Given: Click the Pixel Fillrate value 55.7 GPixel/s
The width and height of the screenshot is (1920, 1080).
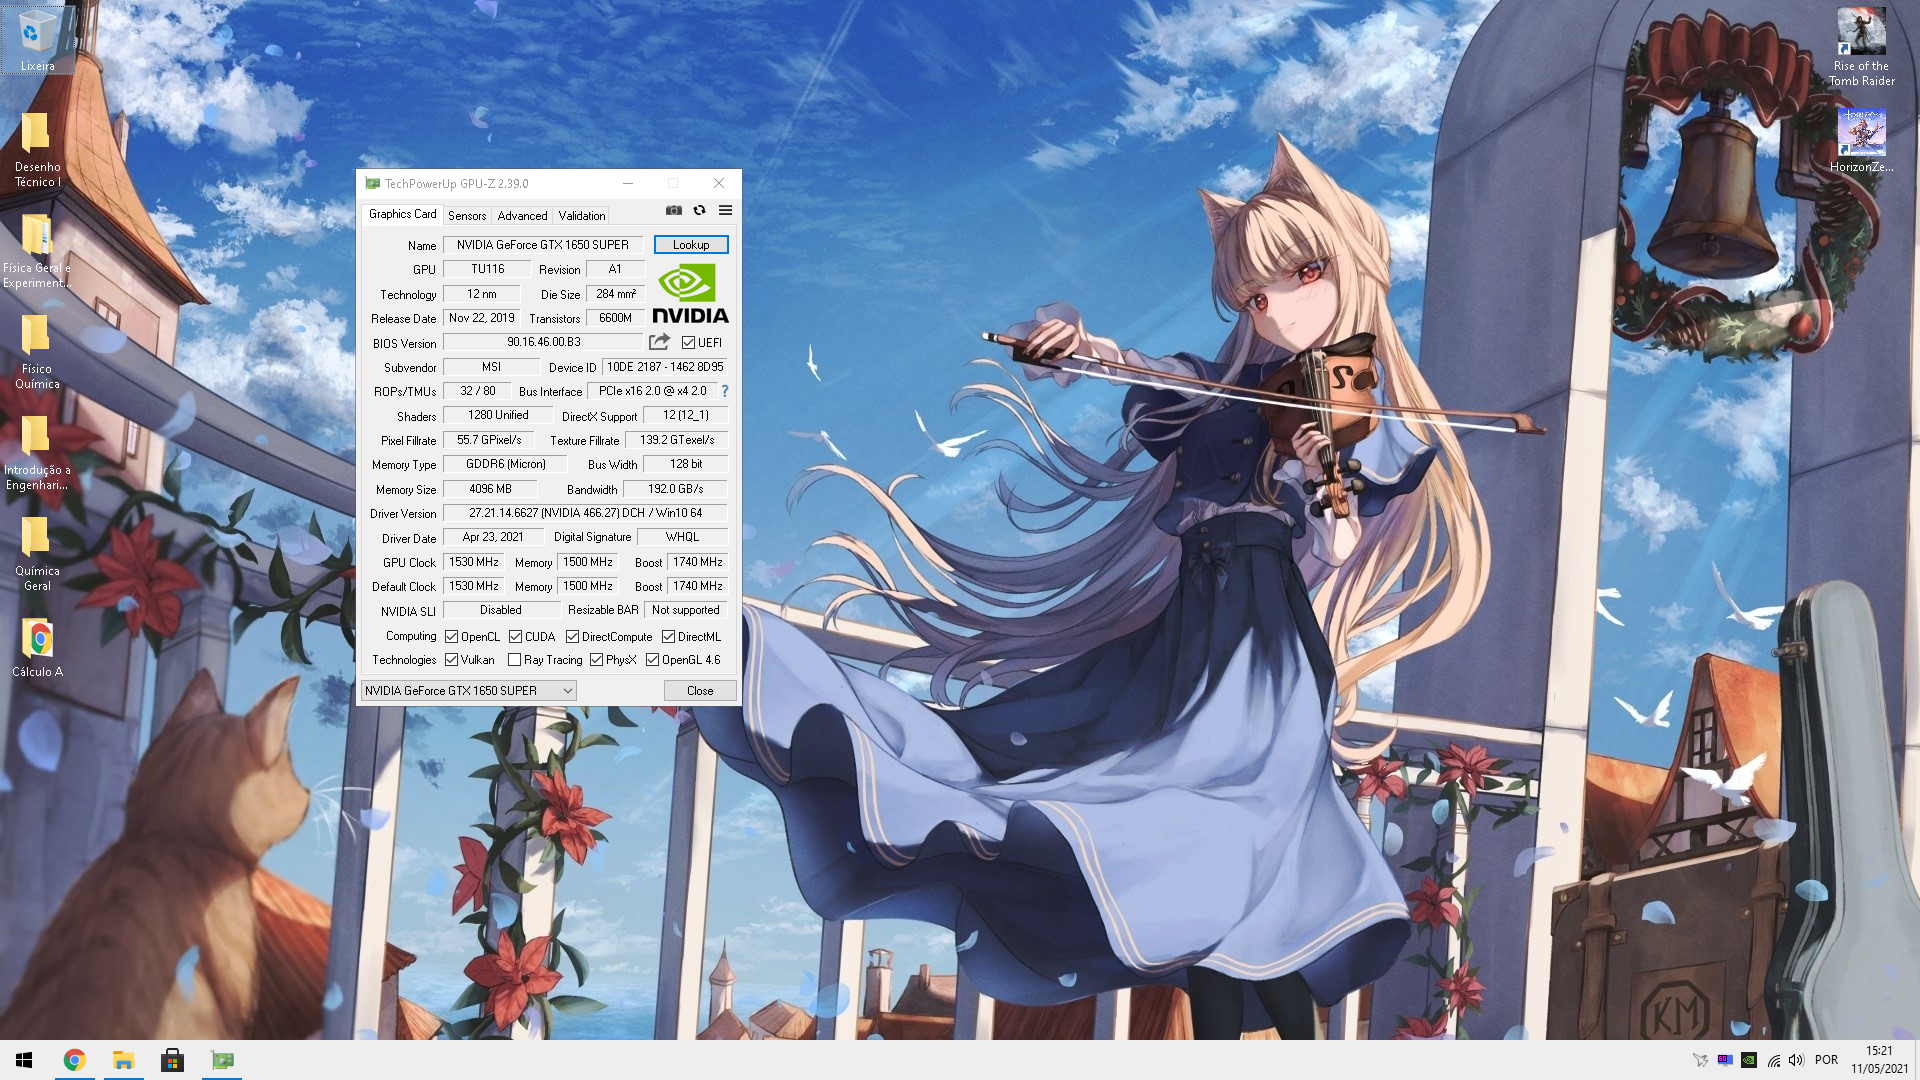Looking at the screenshot, I should [x=489, y=440].
